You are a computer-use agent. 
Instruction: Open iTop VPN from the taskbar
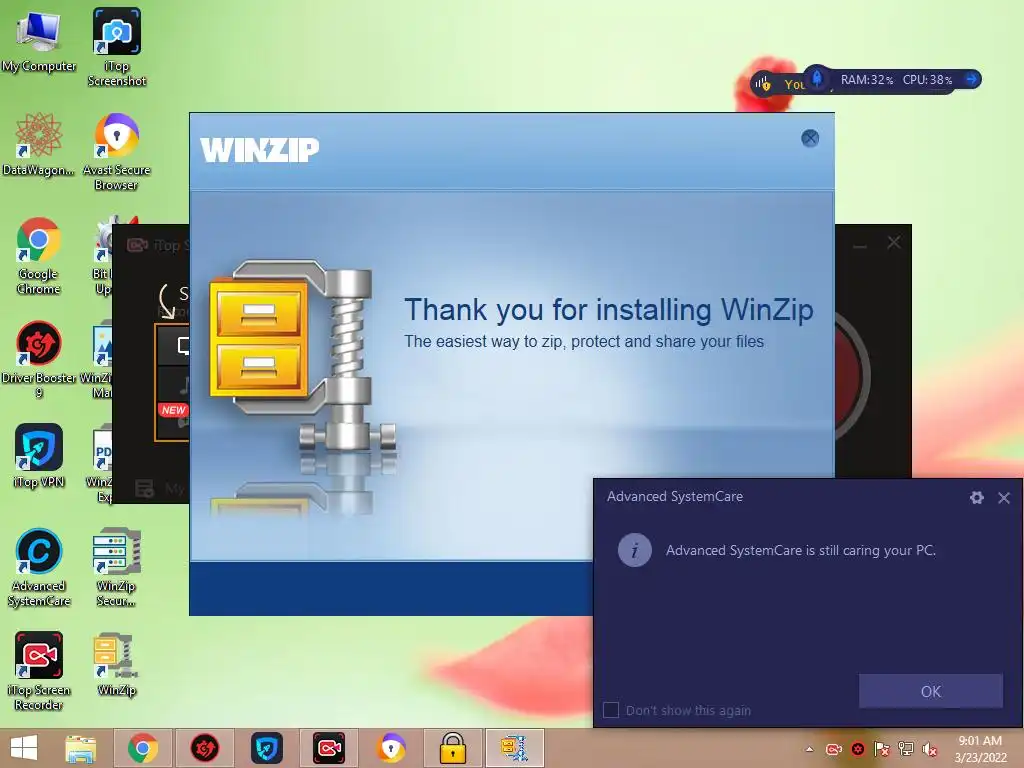point(266,748)
